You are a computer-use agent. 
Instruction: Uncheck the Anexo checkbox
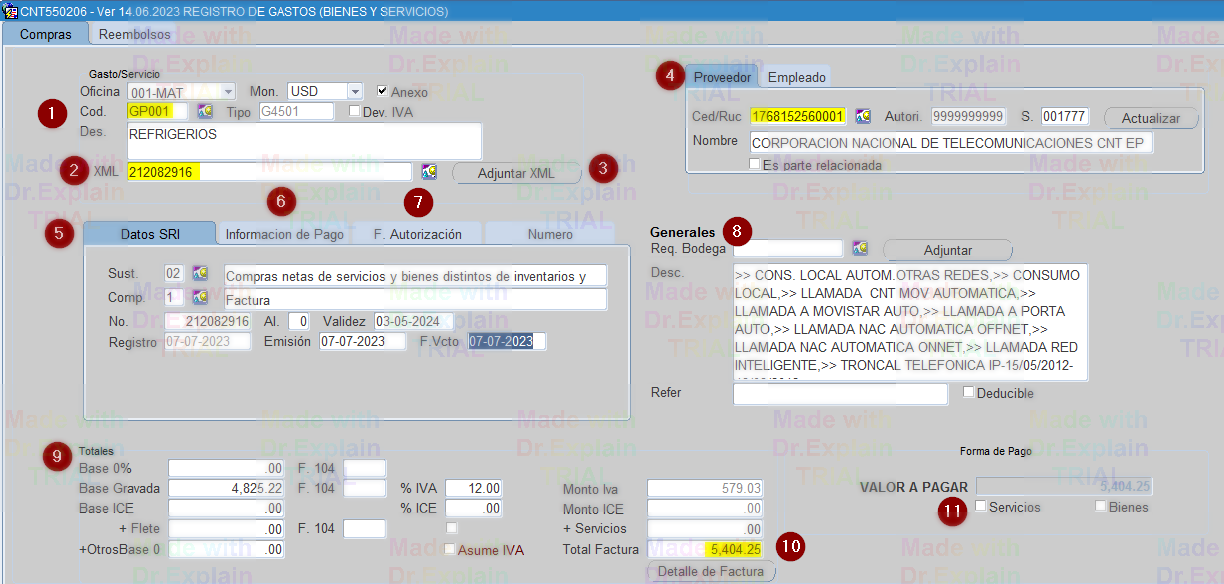pos(382,91)
